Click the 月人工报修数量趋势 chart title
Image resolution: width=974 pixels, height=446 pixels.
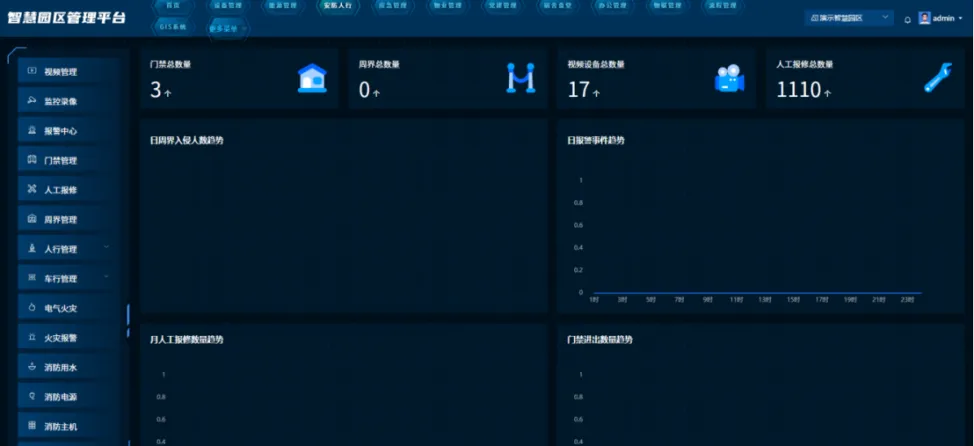click(x=187, y=340)
